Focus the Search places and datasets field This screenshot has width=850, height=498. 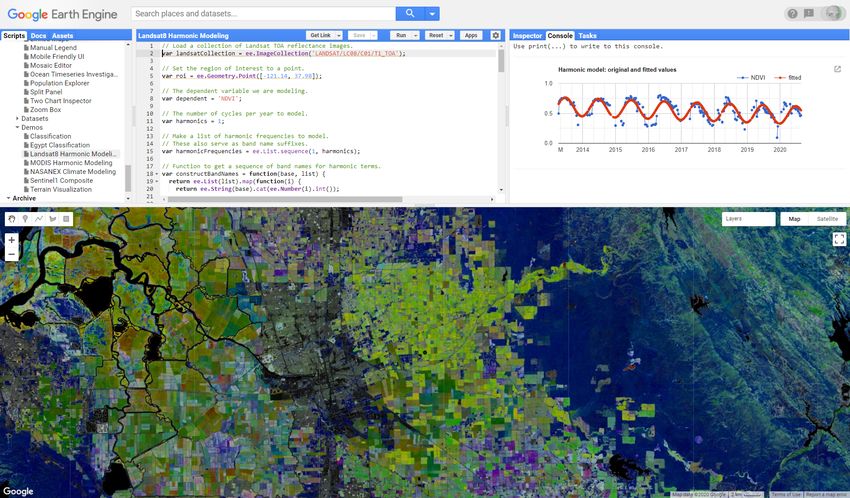pos(263,14)
